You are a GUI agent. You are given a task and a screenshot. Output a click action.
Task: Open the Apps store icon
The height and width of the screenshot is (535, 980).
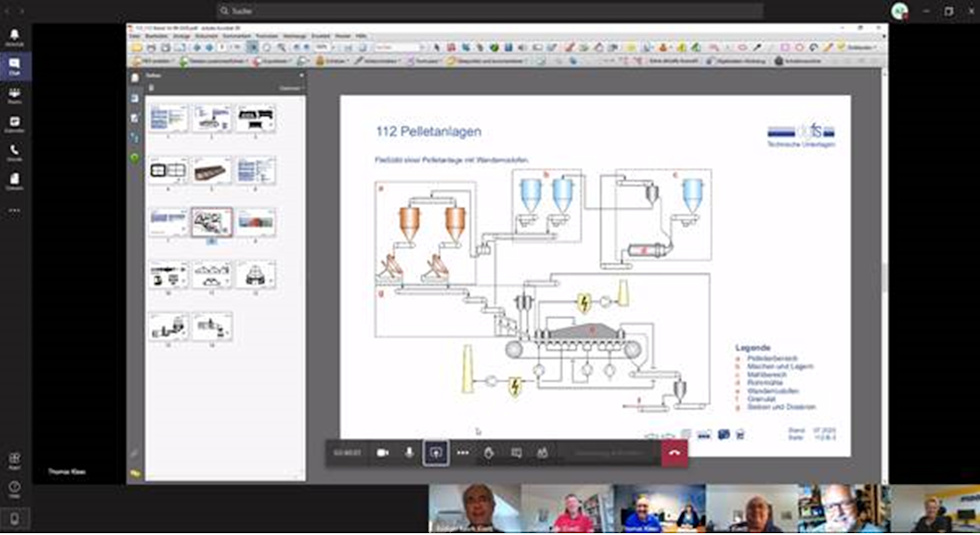(x=14, y=461)
